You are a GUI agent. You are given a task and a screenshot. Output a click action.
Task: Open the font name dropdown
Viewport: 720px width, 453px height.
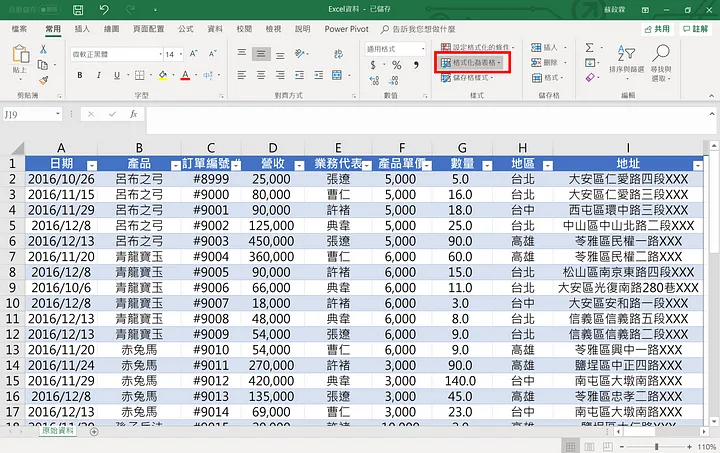coord(160,54)
